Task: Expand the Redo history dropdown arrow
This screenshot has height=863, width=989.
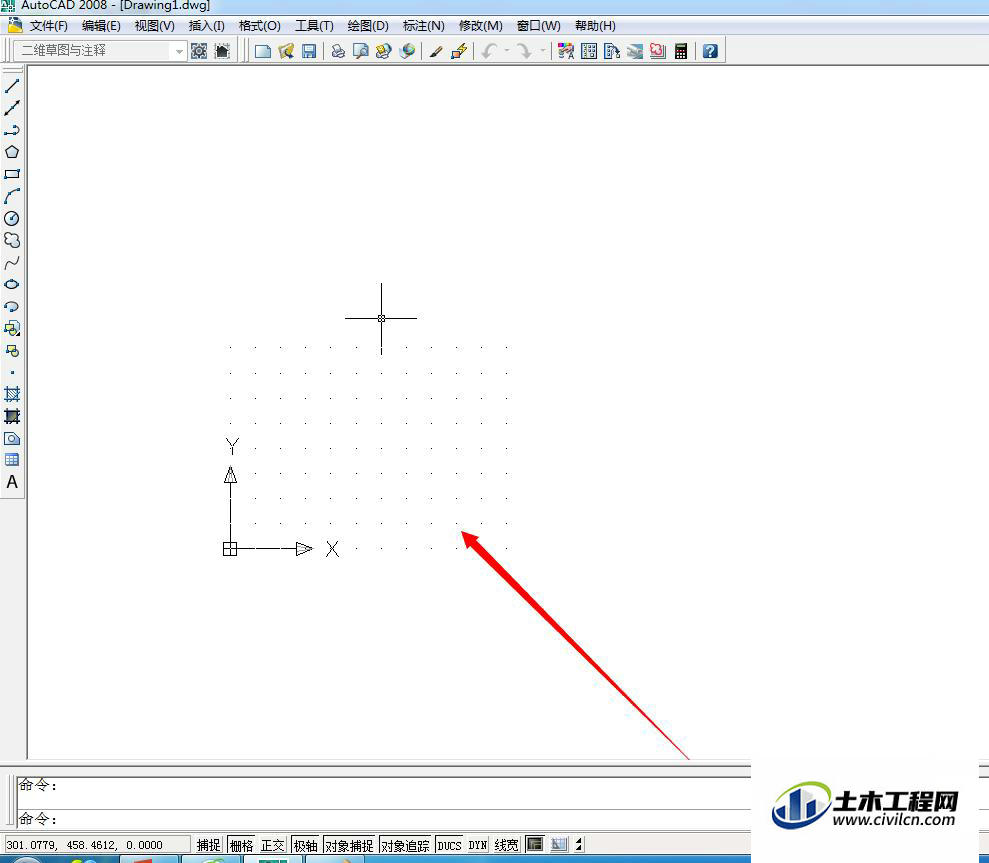Action: pos(542,51)
